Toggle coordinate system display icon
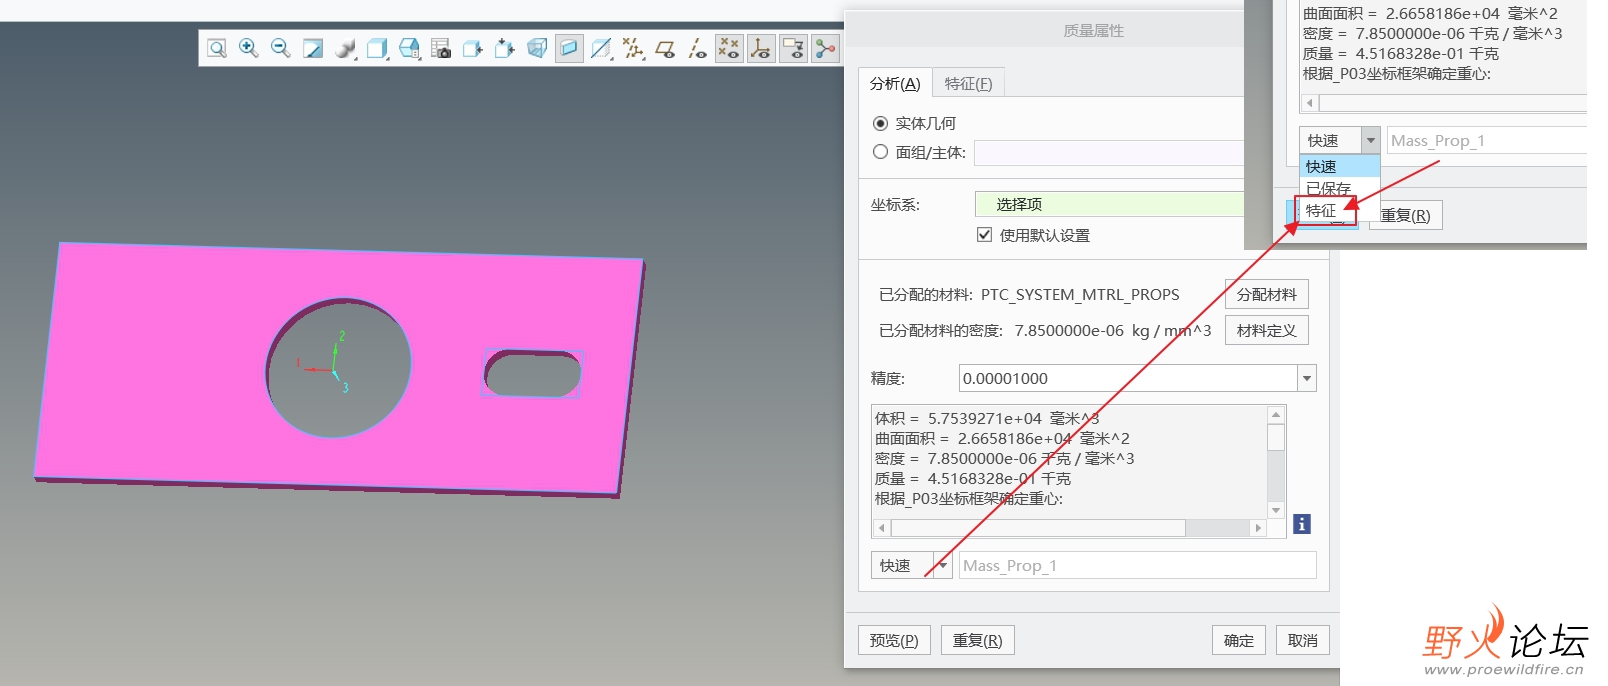1608x686 pixels. pos(761,48)
